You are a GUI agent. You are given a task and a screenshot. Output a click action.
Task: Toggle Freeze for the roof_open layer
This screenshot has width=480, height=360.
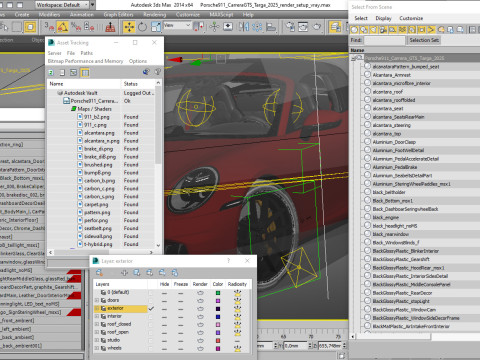tap(180, 332)
